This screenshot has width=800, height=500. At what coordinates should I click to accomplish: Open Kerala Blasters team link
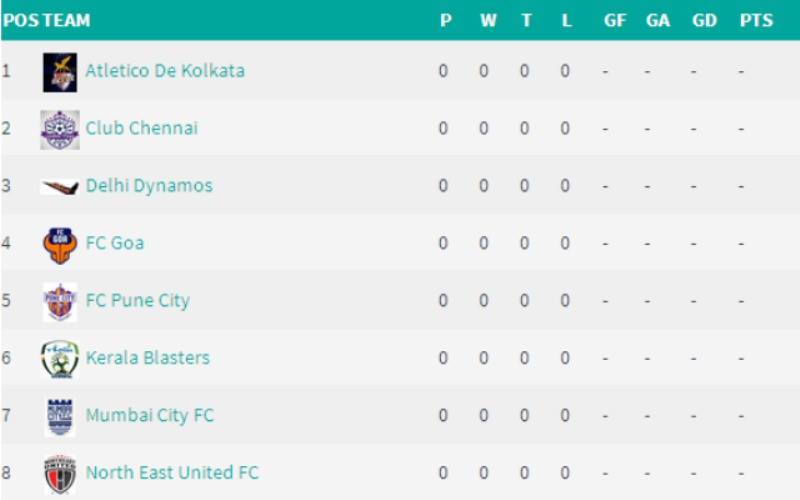(147, 358)
